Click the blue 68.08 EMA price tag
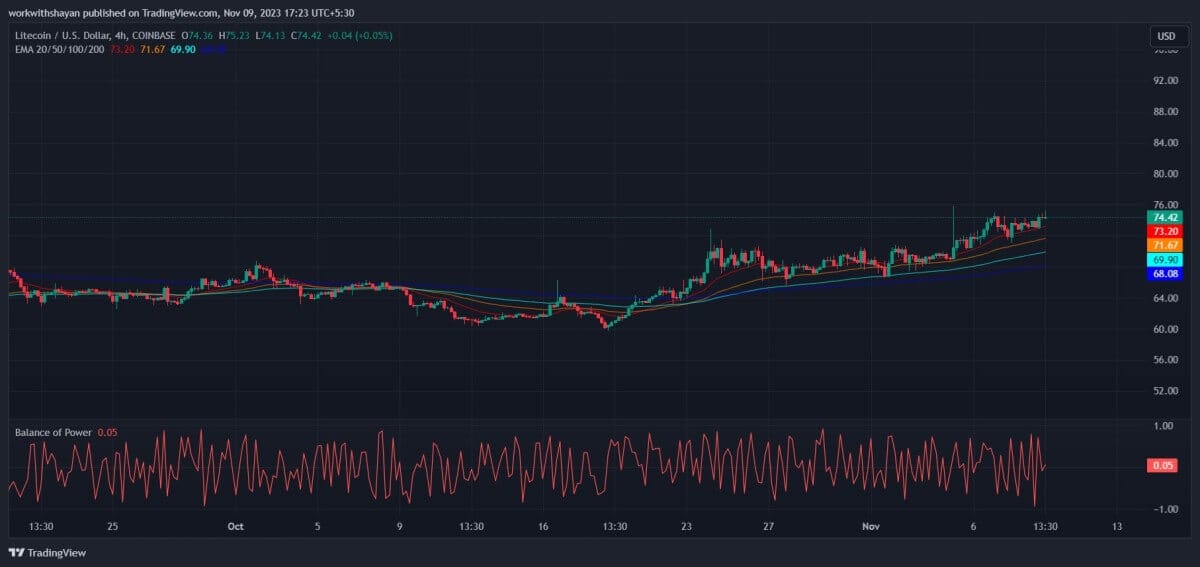 point(1166,273)
